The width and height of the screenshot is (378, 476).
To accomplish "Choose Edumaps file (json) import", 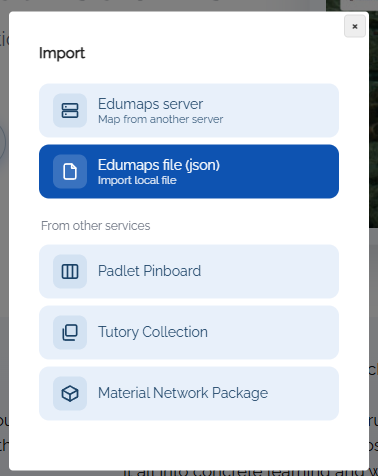I will [189, 172].
